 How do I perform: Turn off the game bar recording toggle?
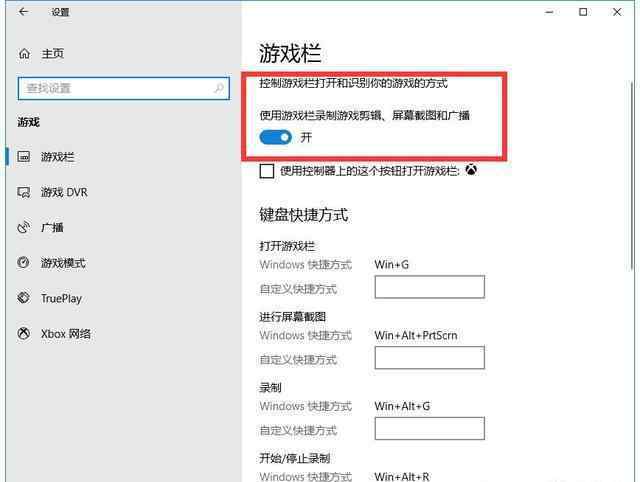click(x=276, y=137)
